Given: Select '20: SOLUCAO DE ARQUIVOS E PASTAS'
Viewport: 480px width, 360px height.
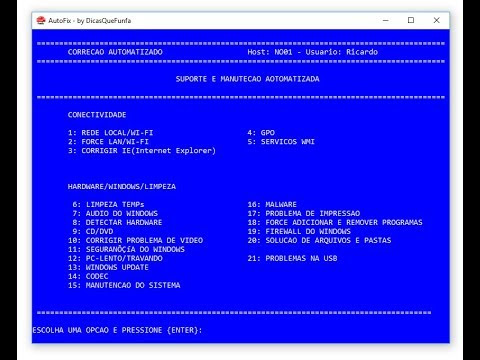Looking at the screenshot, I should pyautogui.click(x=319, y=241).
